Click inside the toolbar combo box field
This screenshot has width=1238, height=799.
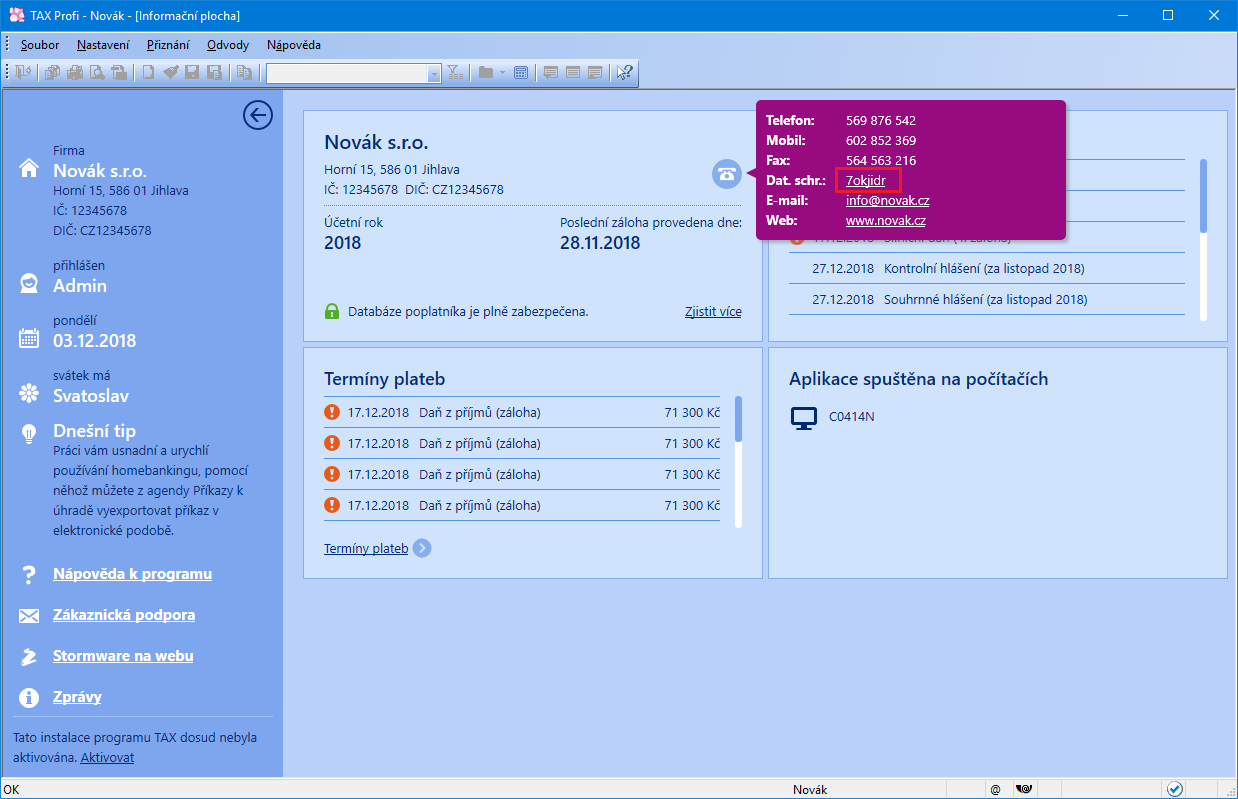(347, 73)
